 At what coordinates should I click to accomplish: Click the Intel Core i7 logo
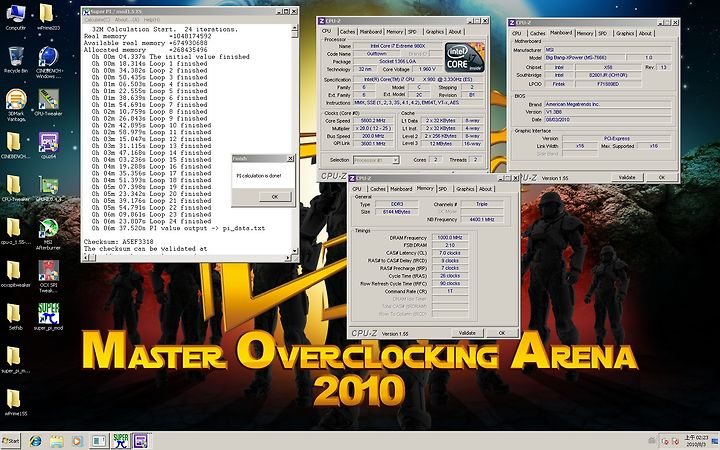(x=465, y=57)
